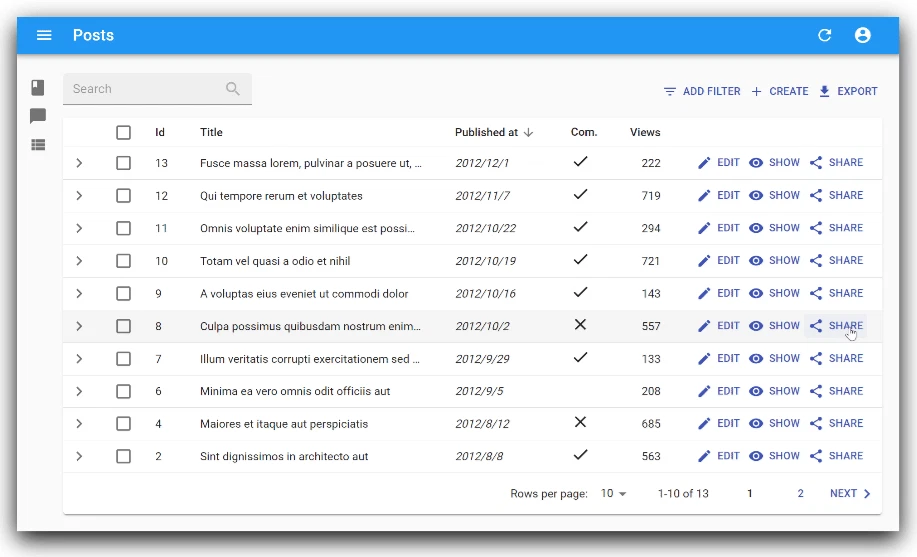Viewport: 917px width, 557px height.
Task: Check the checkbox for post 13
Action: [123, 163]
